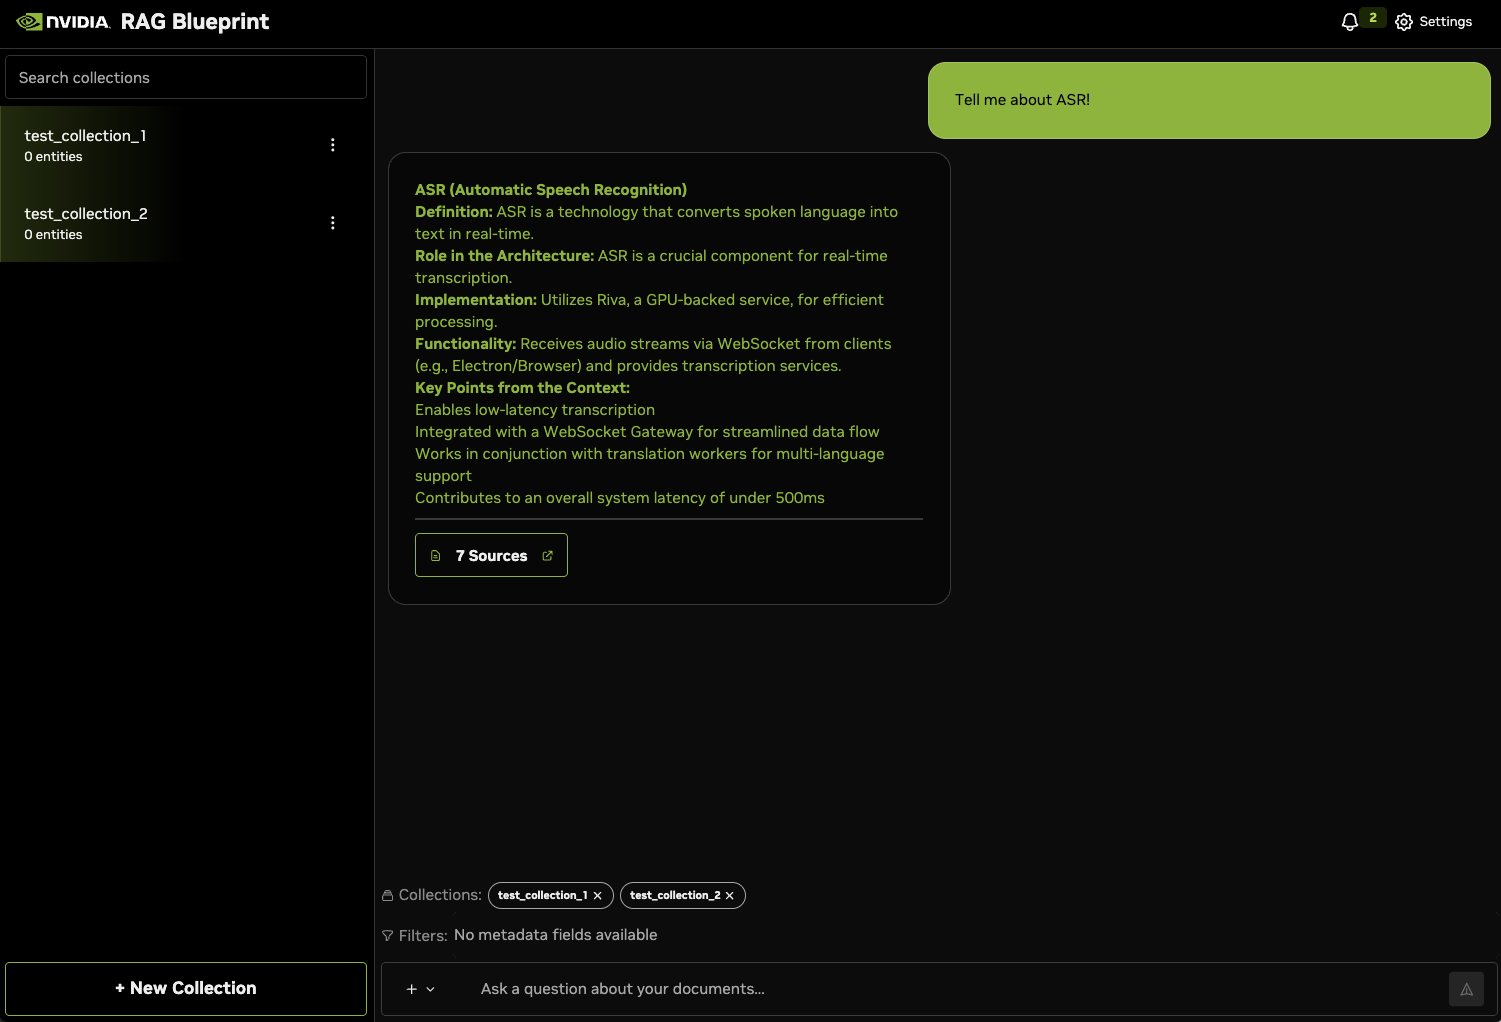Viewport: 1501px width, 1022px height.
Task: Select the "Tell me about ASR!" message bubble
Action: point(1208,100)
